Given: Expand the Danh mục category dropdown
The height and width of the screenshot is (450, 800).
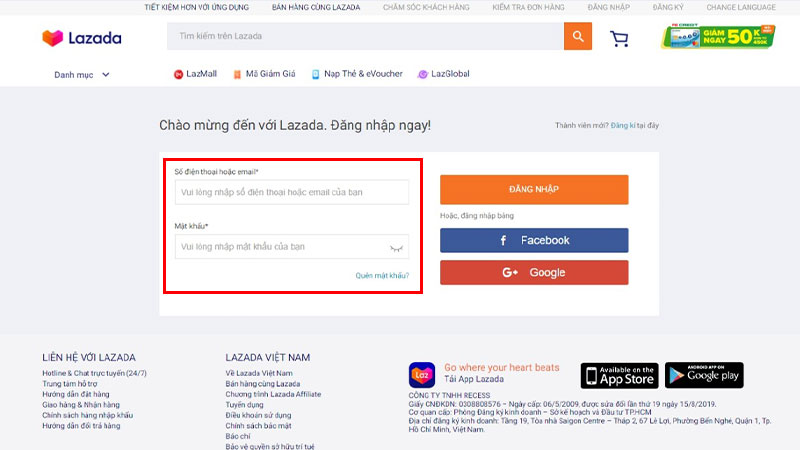Looking at the screenshot, I should [82, 75].
